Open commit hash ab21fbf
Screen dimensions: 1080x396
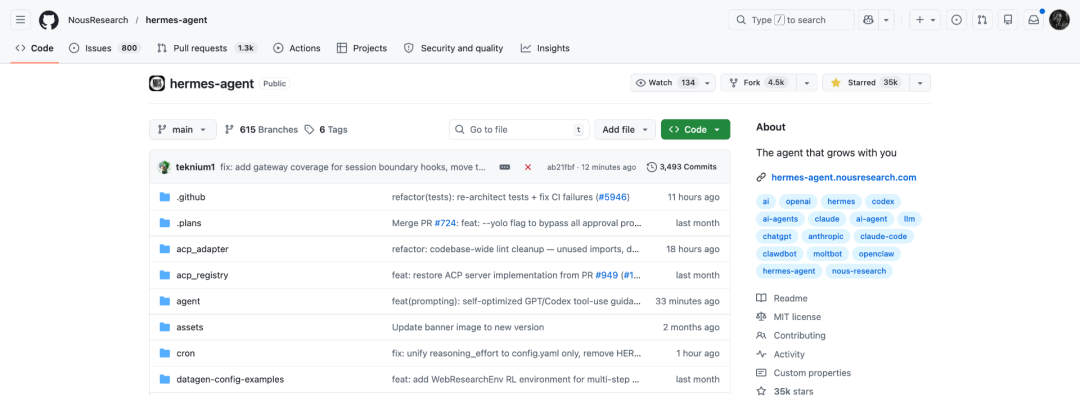pos(562,167)
